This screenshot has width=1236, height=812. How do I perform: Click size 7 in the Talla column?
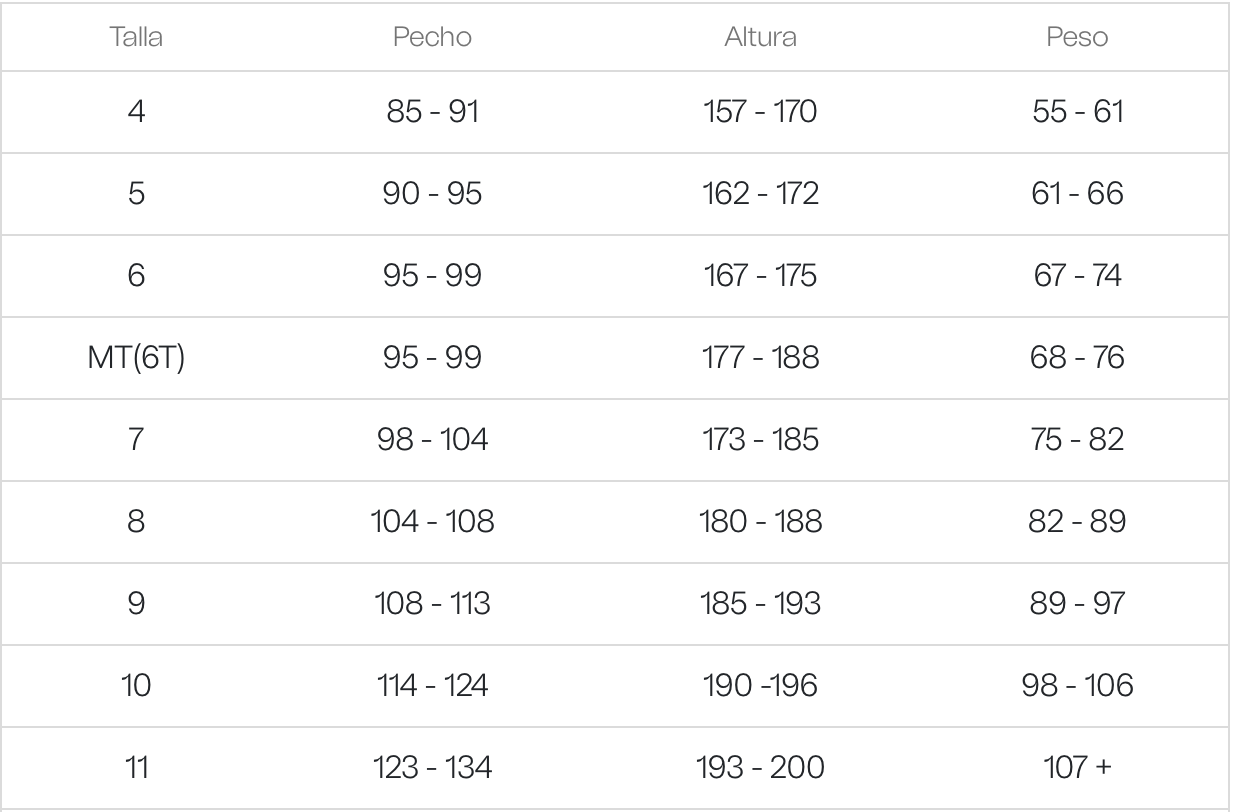point(137,439)
